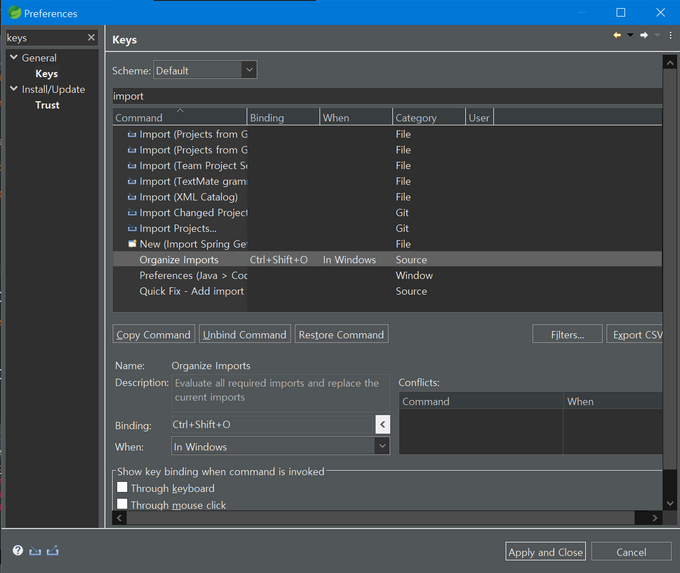Open the help icon at bottom left

[18, 550]
